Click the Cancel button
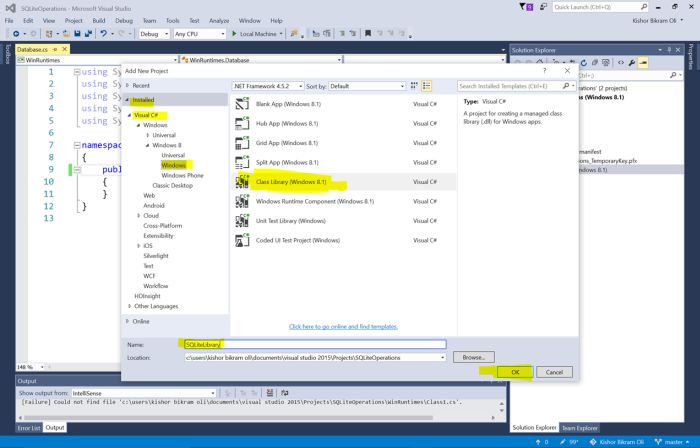This screenshot has height=448, width=700. click(x=554, y=372)
